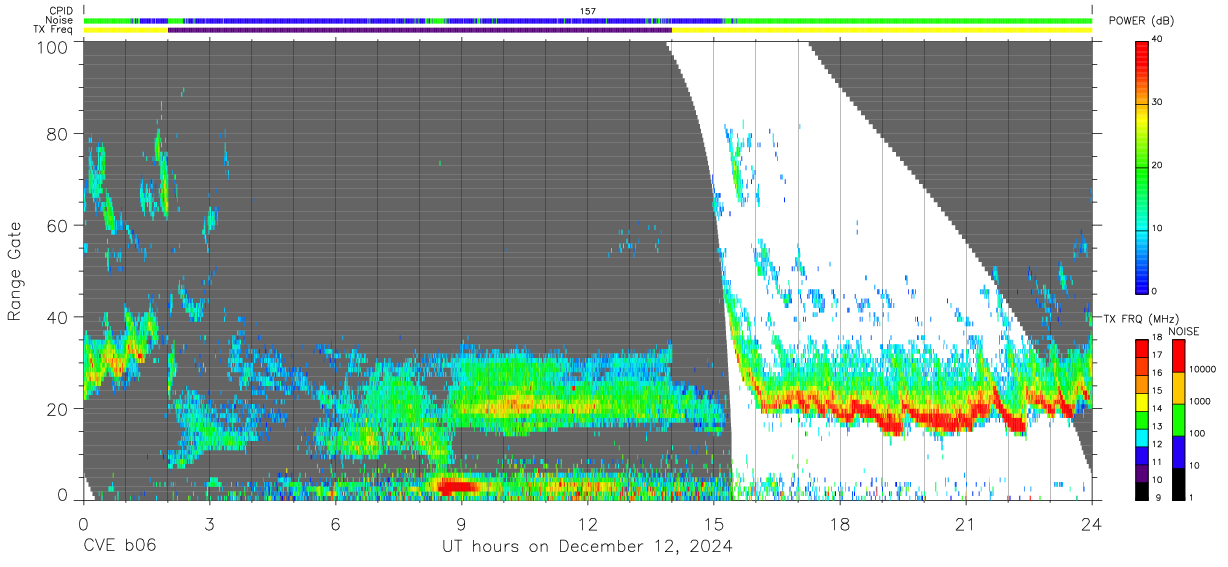
Task: Click the x-axis tick label '21'
Action: [966, 524]
